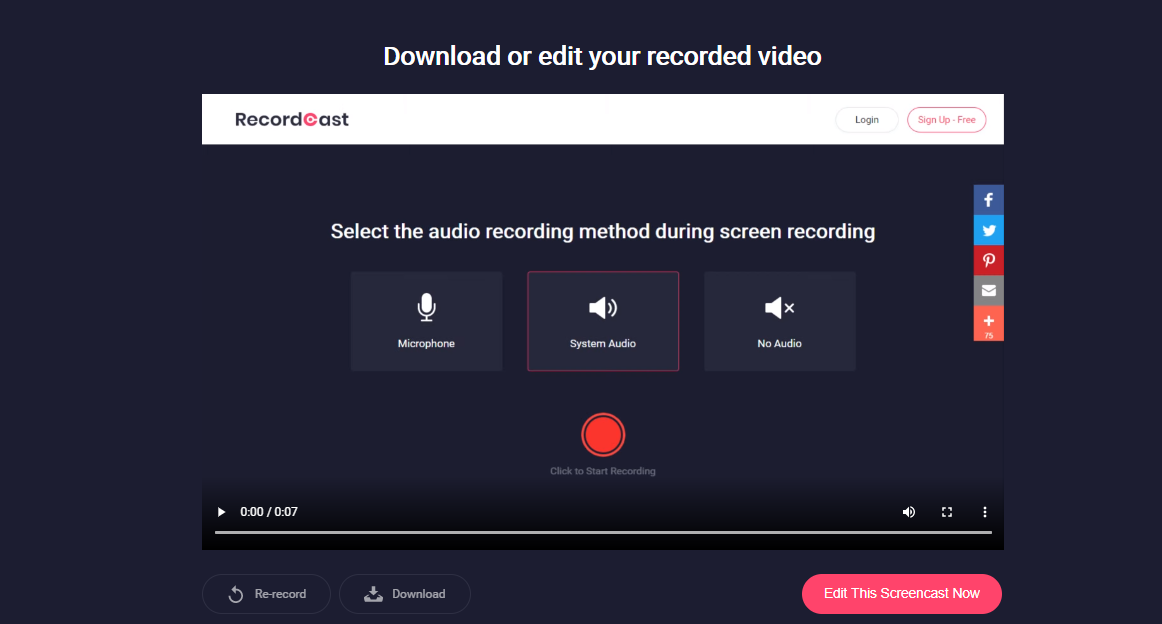Select the Microphone audio option
The width and height of the screenshot is (1162, 624).
point(426,321)
